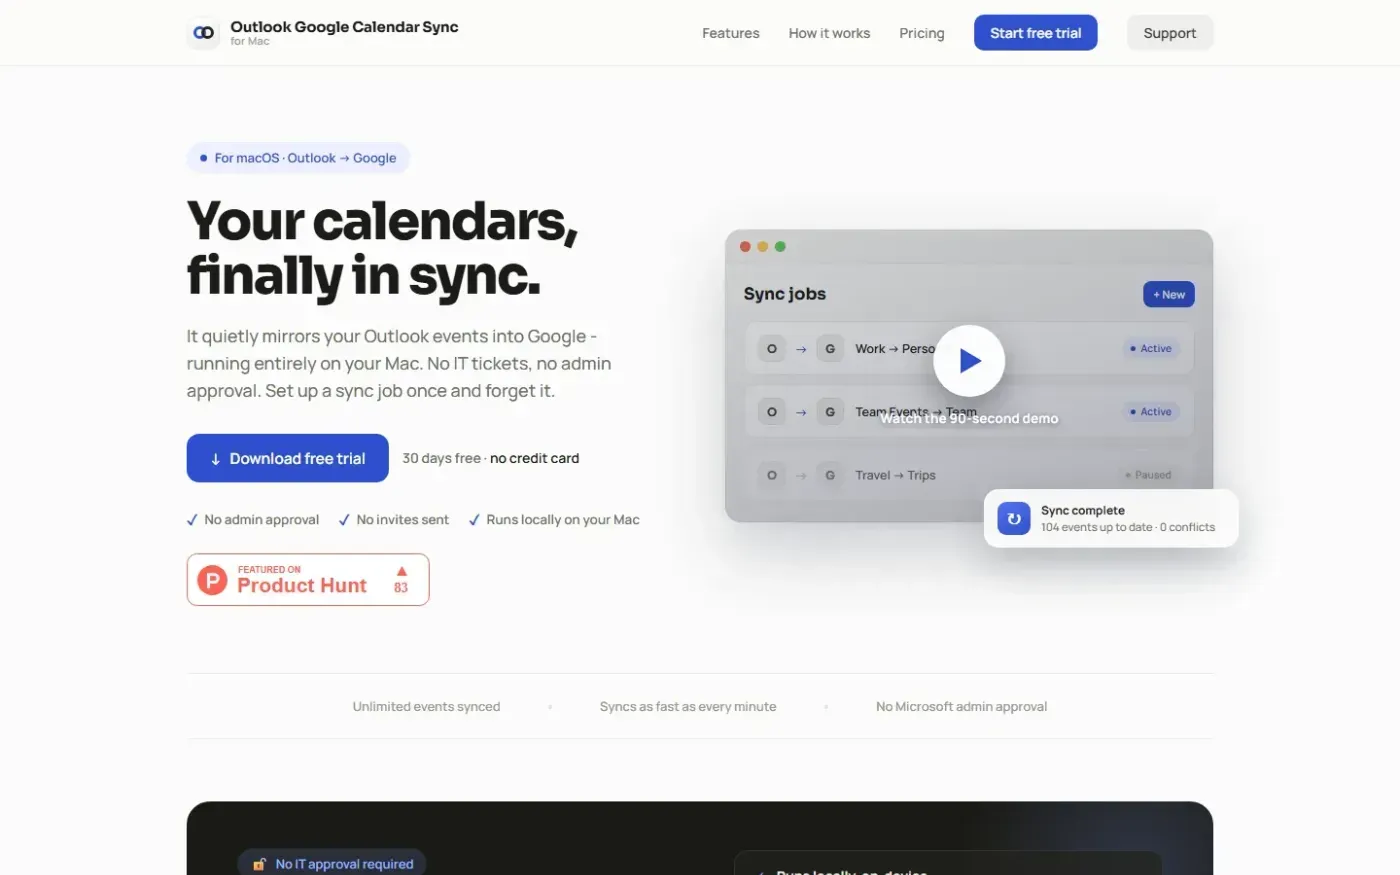Click the Download free trial button
Screen dimensions: 1400x875
tap(288, 458)
